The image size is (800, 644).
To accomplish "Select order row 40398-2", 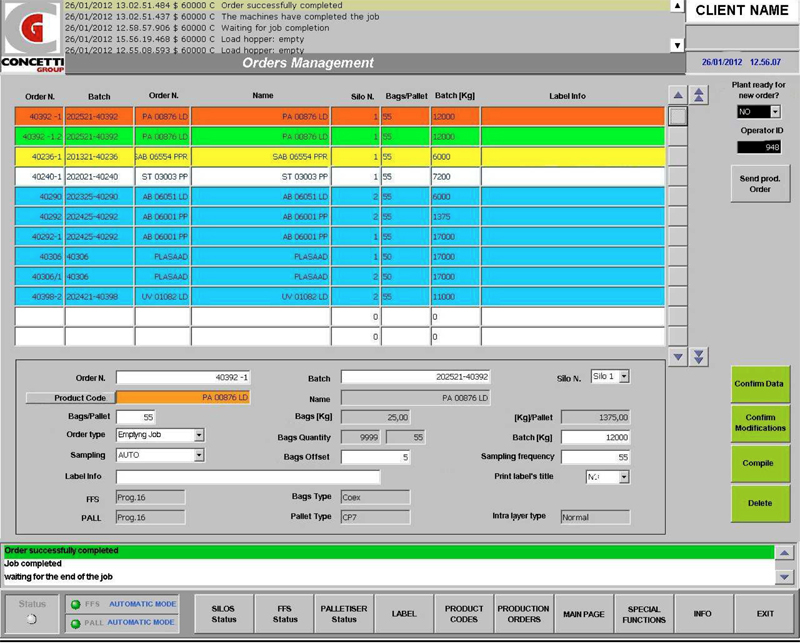I will point(340,296).
